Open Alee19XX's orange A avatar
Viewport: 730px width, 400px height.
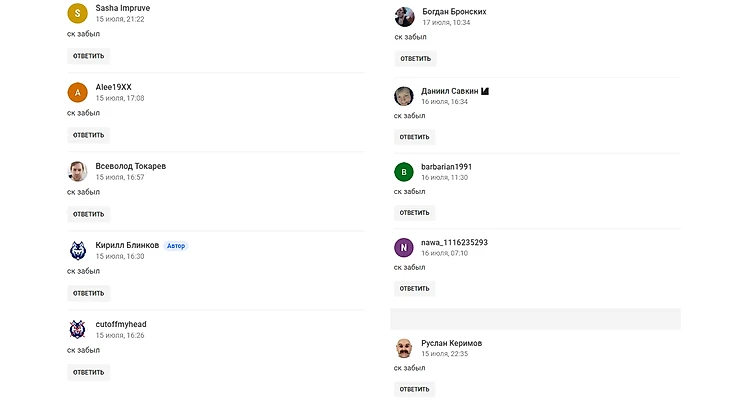click(x=77, y=93)
